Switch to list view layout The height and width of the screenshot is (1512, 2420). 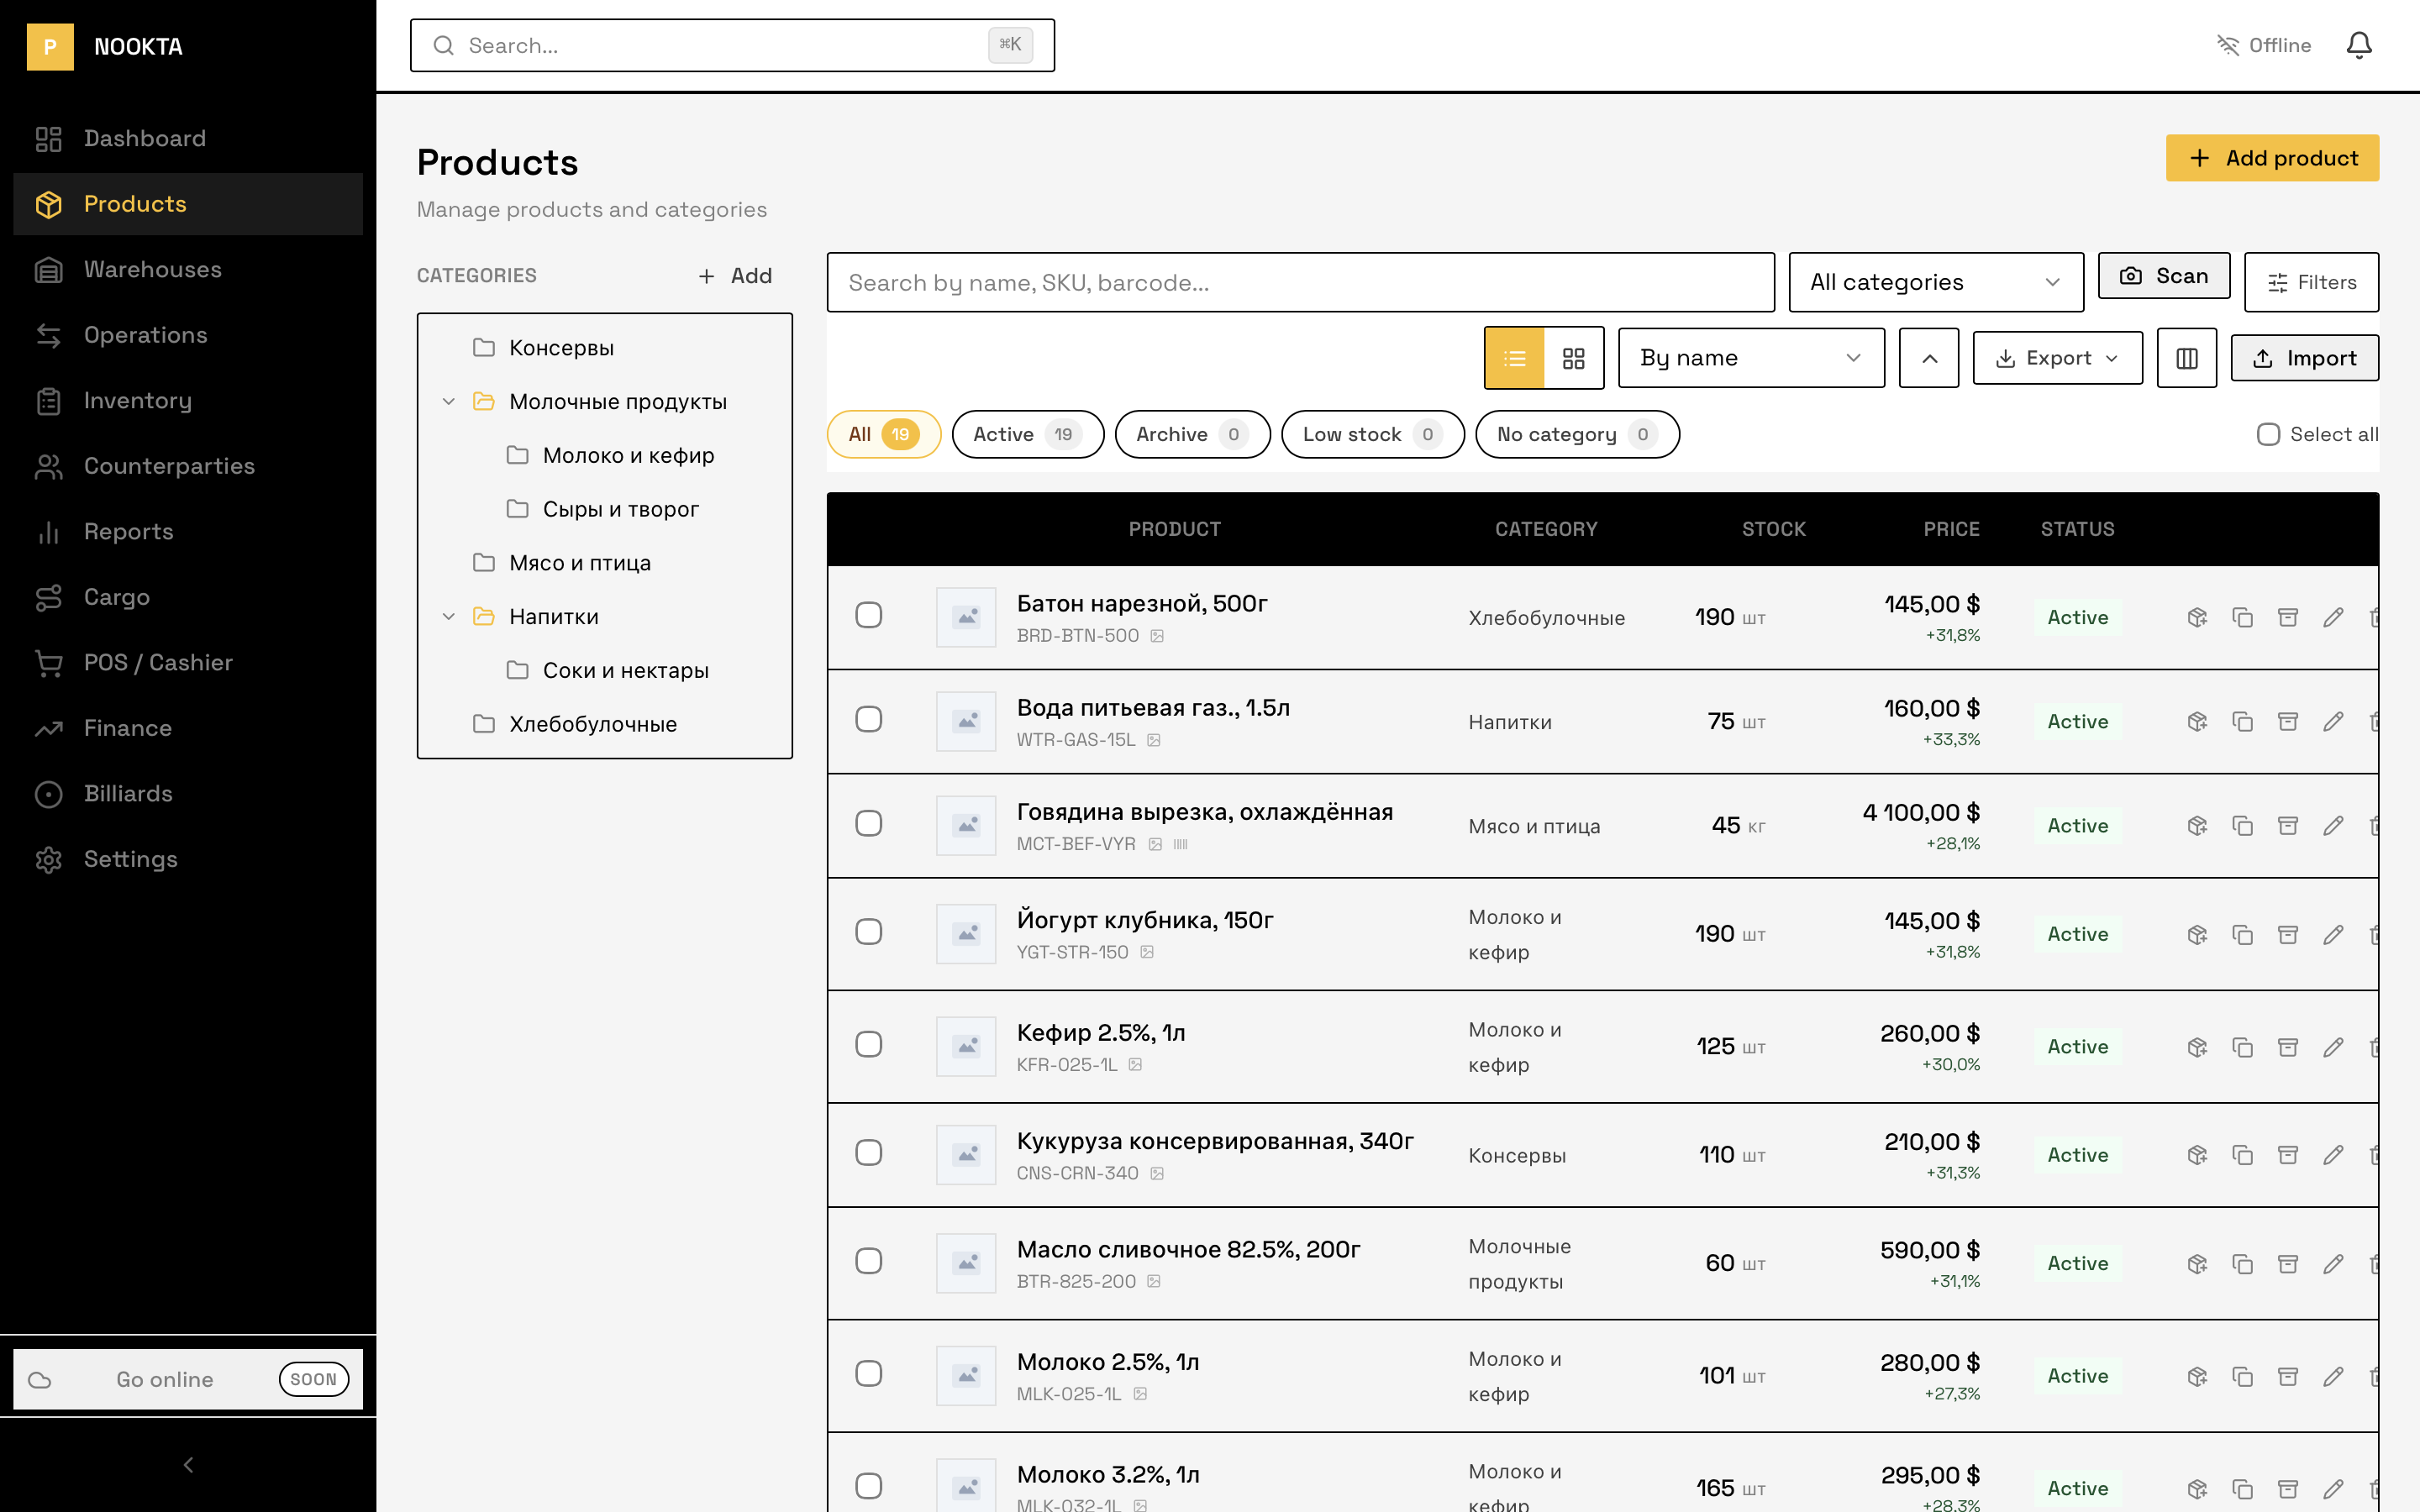1515,358
